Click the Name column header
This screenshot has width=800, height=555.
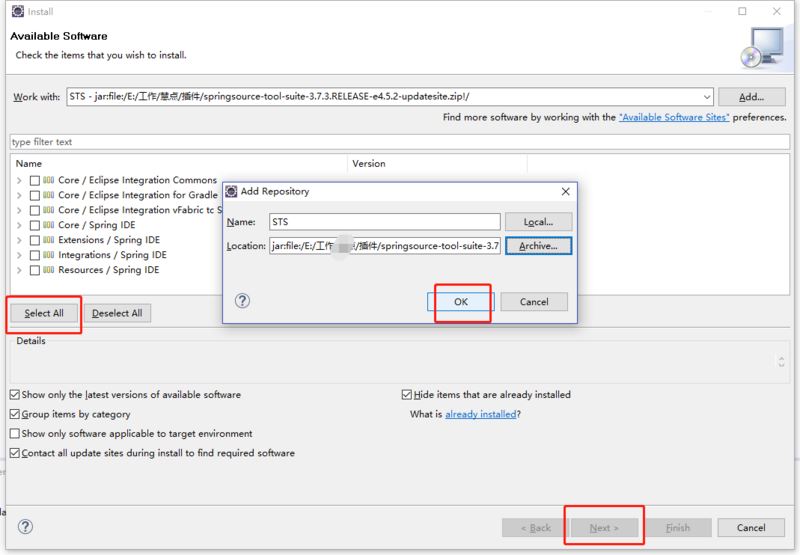pos(179,164)
